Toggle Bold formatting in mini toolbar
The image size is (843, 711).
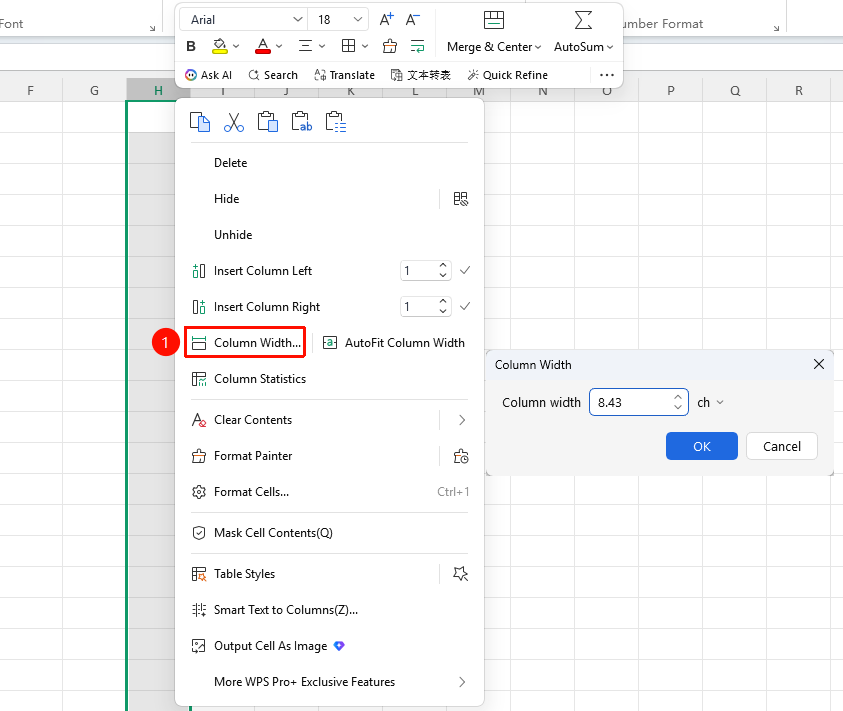191,46
